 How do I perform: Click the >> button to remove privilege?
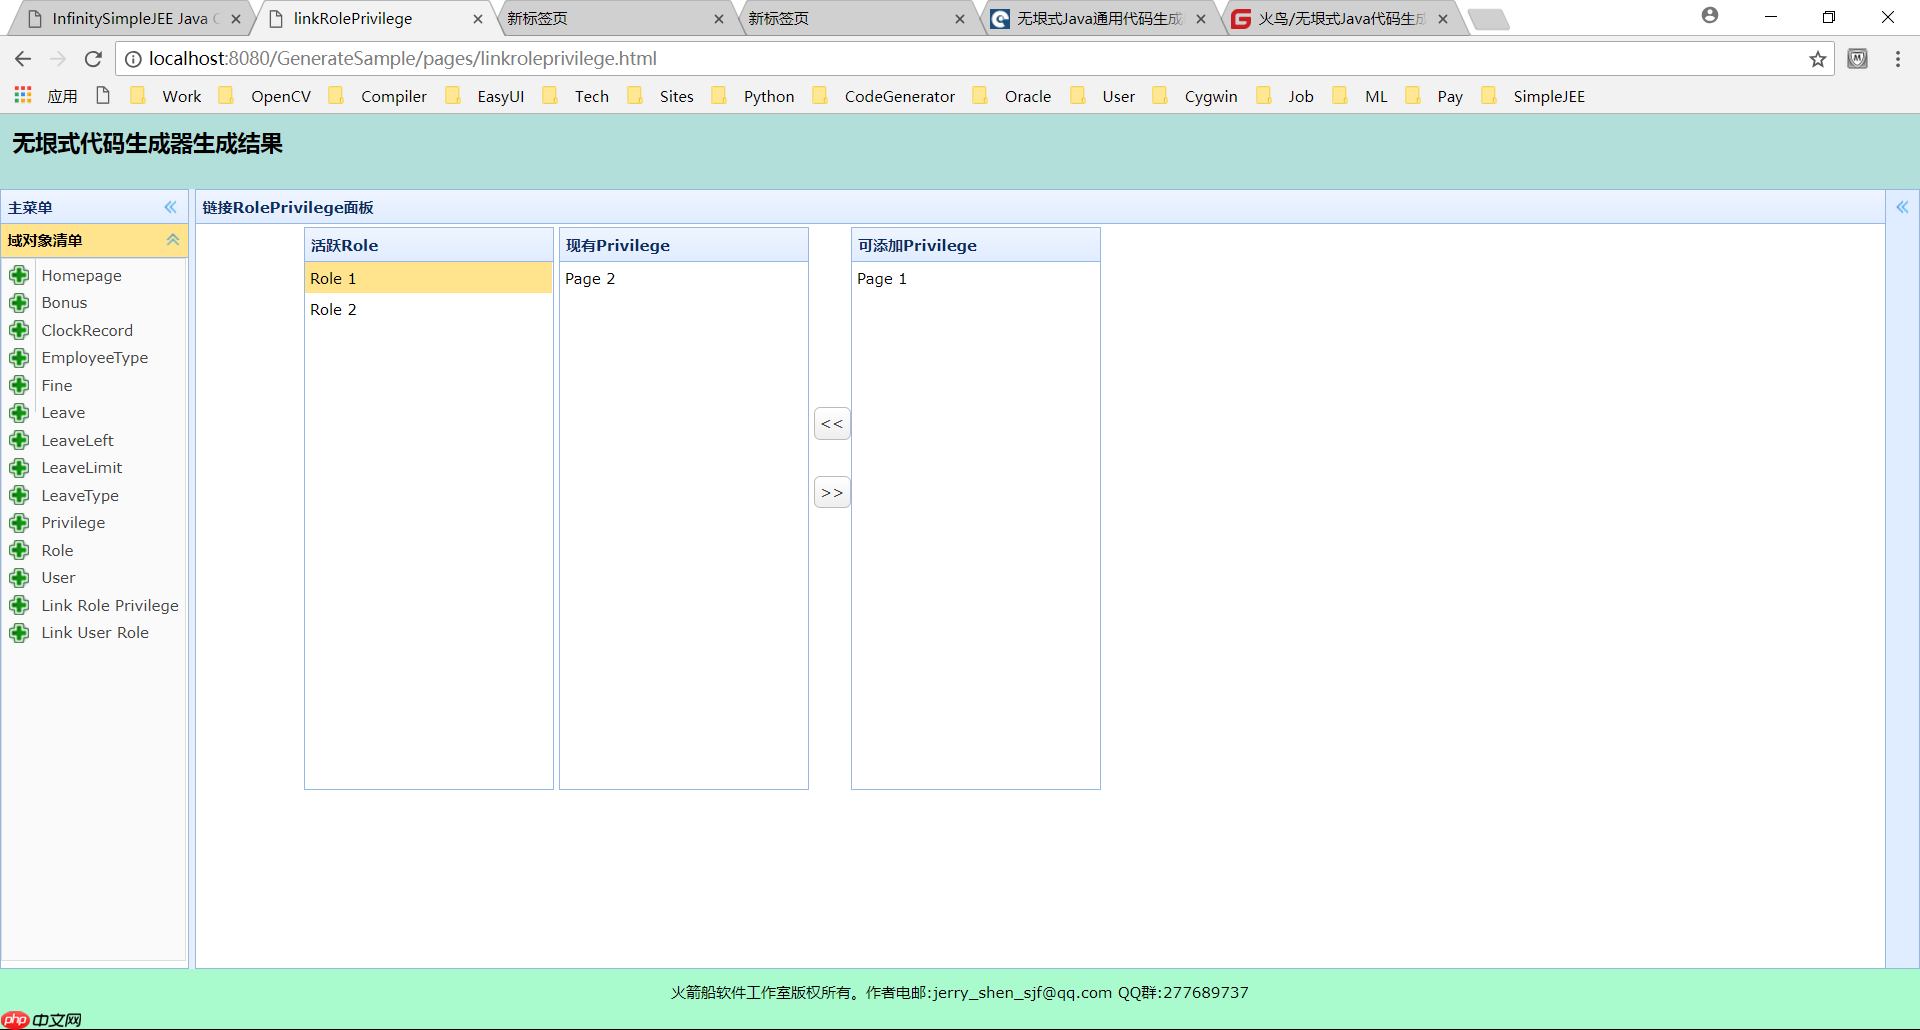(832, 492)
